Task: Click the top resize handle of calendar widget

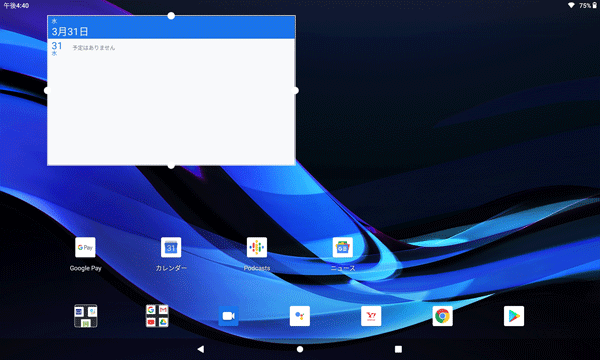Action: point(171,16)
